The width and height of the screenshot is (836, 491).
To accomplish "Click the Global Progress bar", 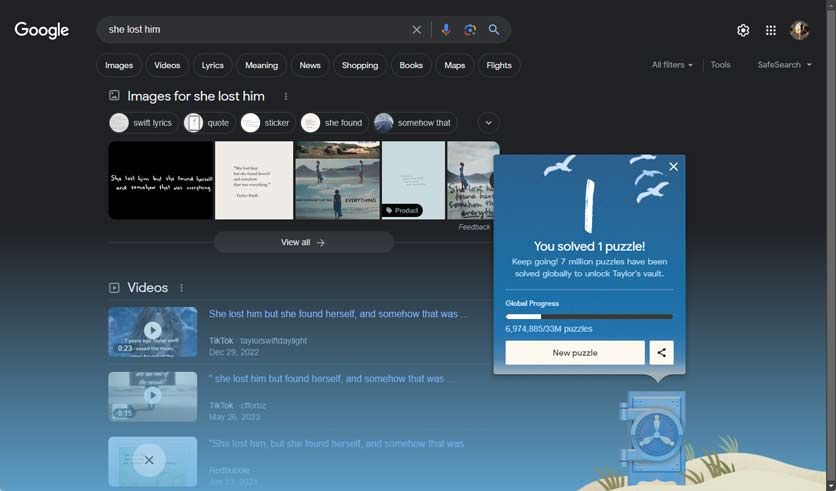I will pos(589,316).
